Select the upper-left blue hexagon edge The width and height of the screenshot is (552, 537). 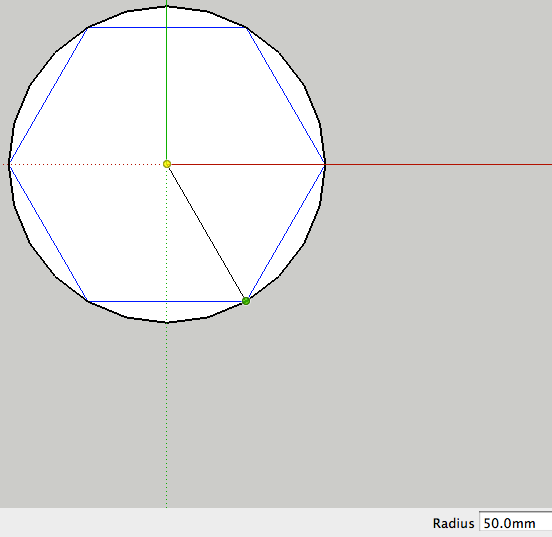click(x=49, y=96)
